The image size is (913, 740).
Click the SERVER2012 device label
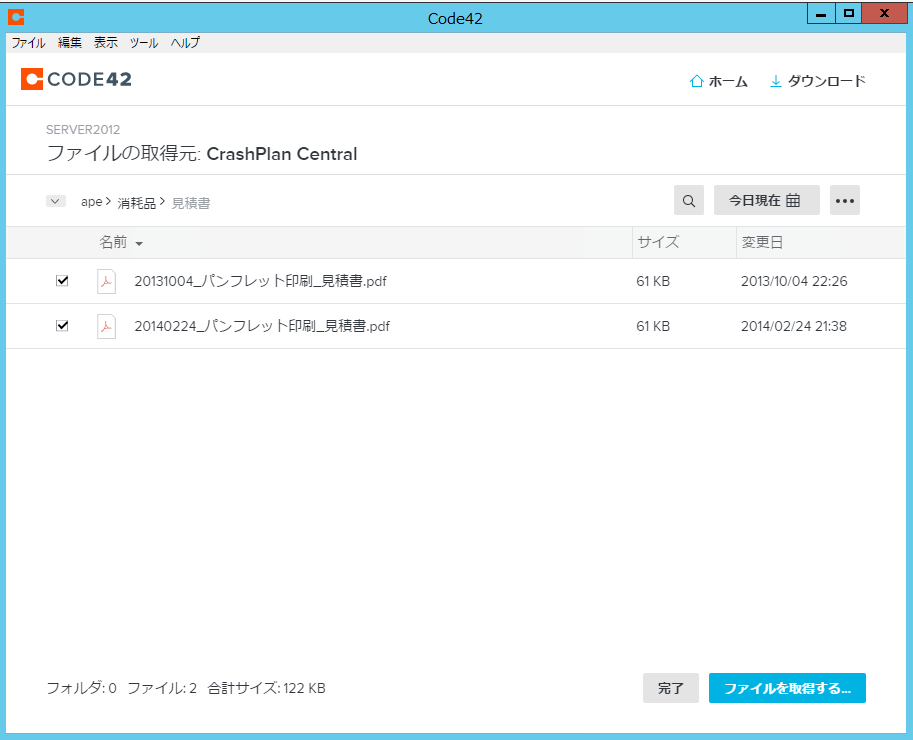click(83, 129)
